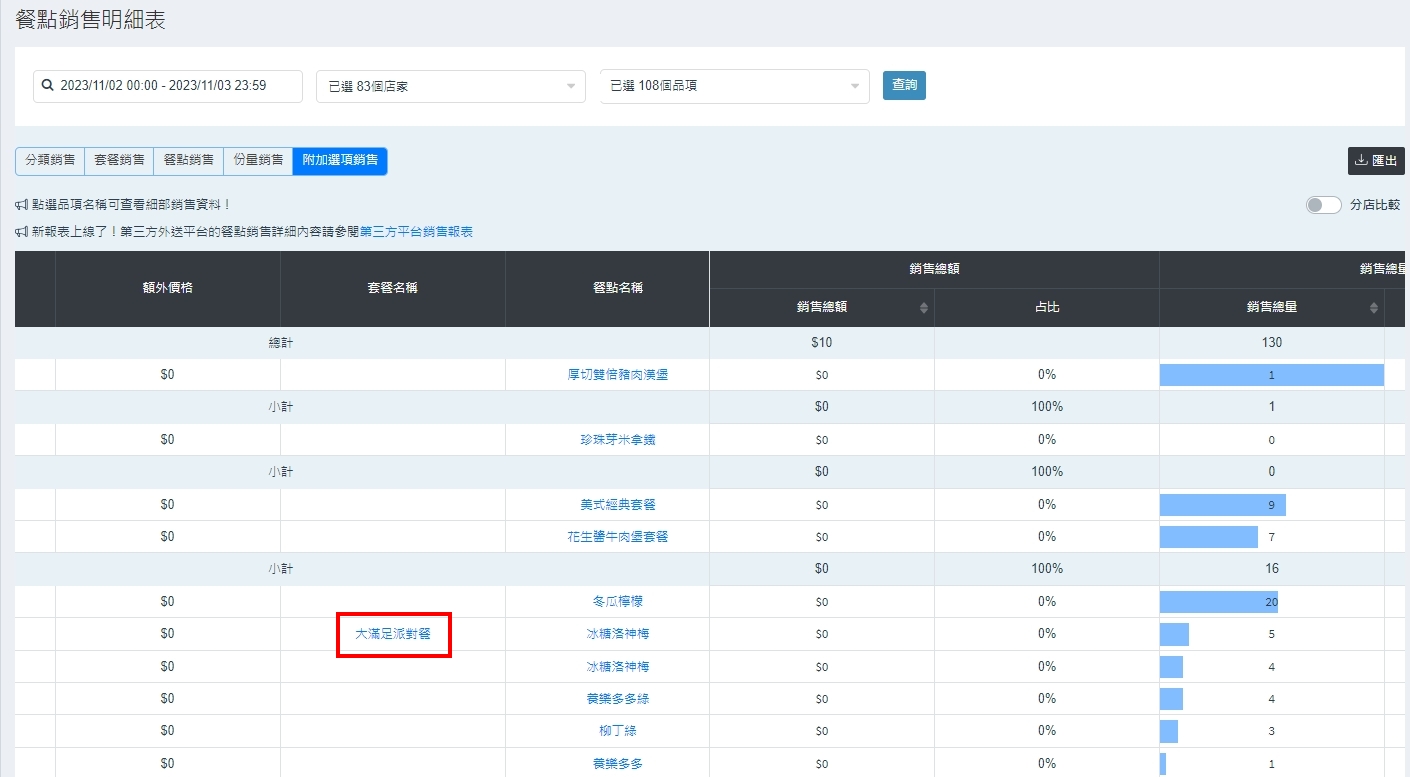
Task: Click the magnifier icon in date range field
Action: coord(47,86)
